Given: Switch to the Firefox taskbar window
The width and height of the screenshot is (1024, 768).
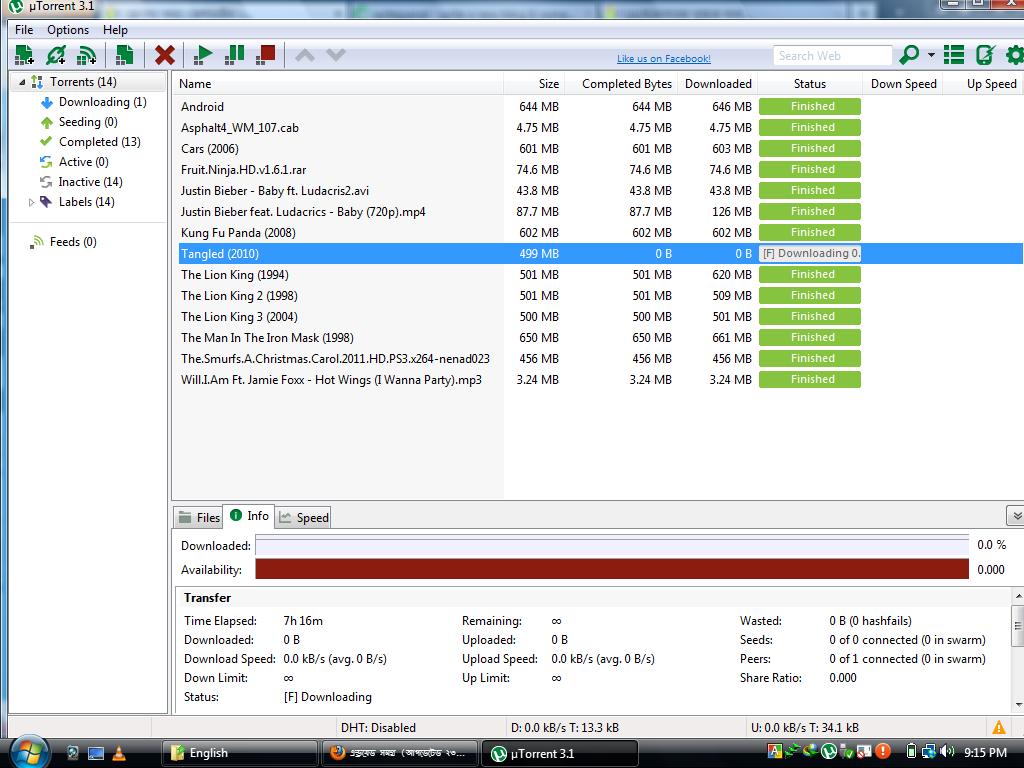Looking at the screenshot, I should pyautogui.click(x=398, y=753).
